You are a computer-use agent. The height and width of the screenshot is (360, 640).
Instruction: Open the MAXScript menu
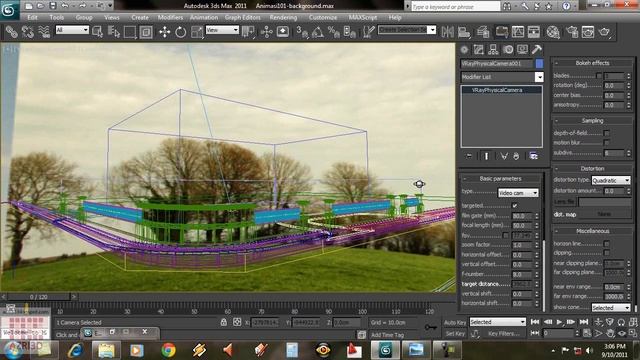[x=363, y=18]
